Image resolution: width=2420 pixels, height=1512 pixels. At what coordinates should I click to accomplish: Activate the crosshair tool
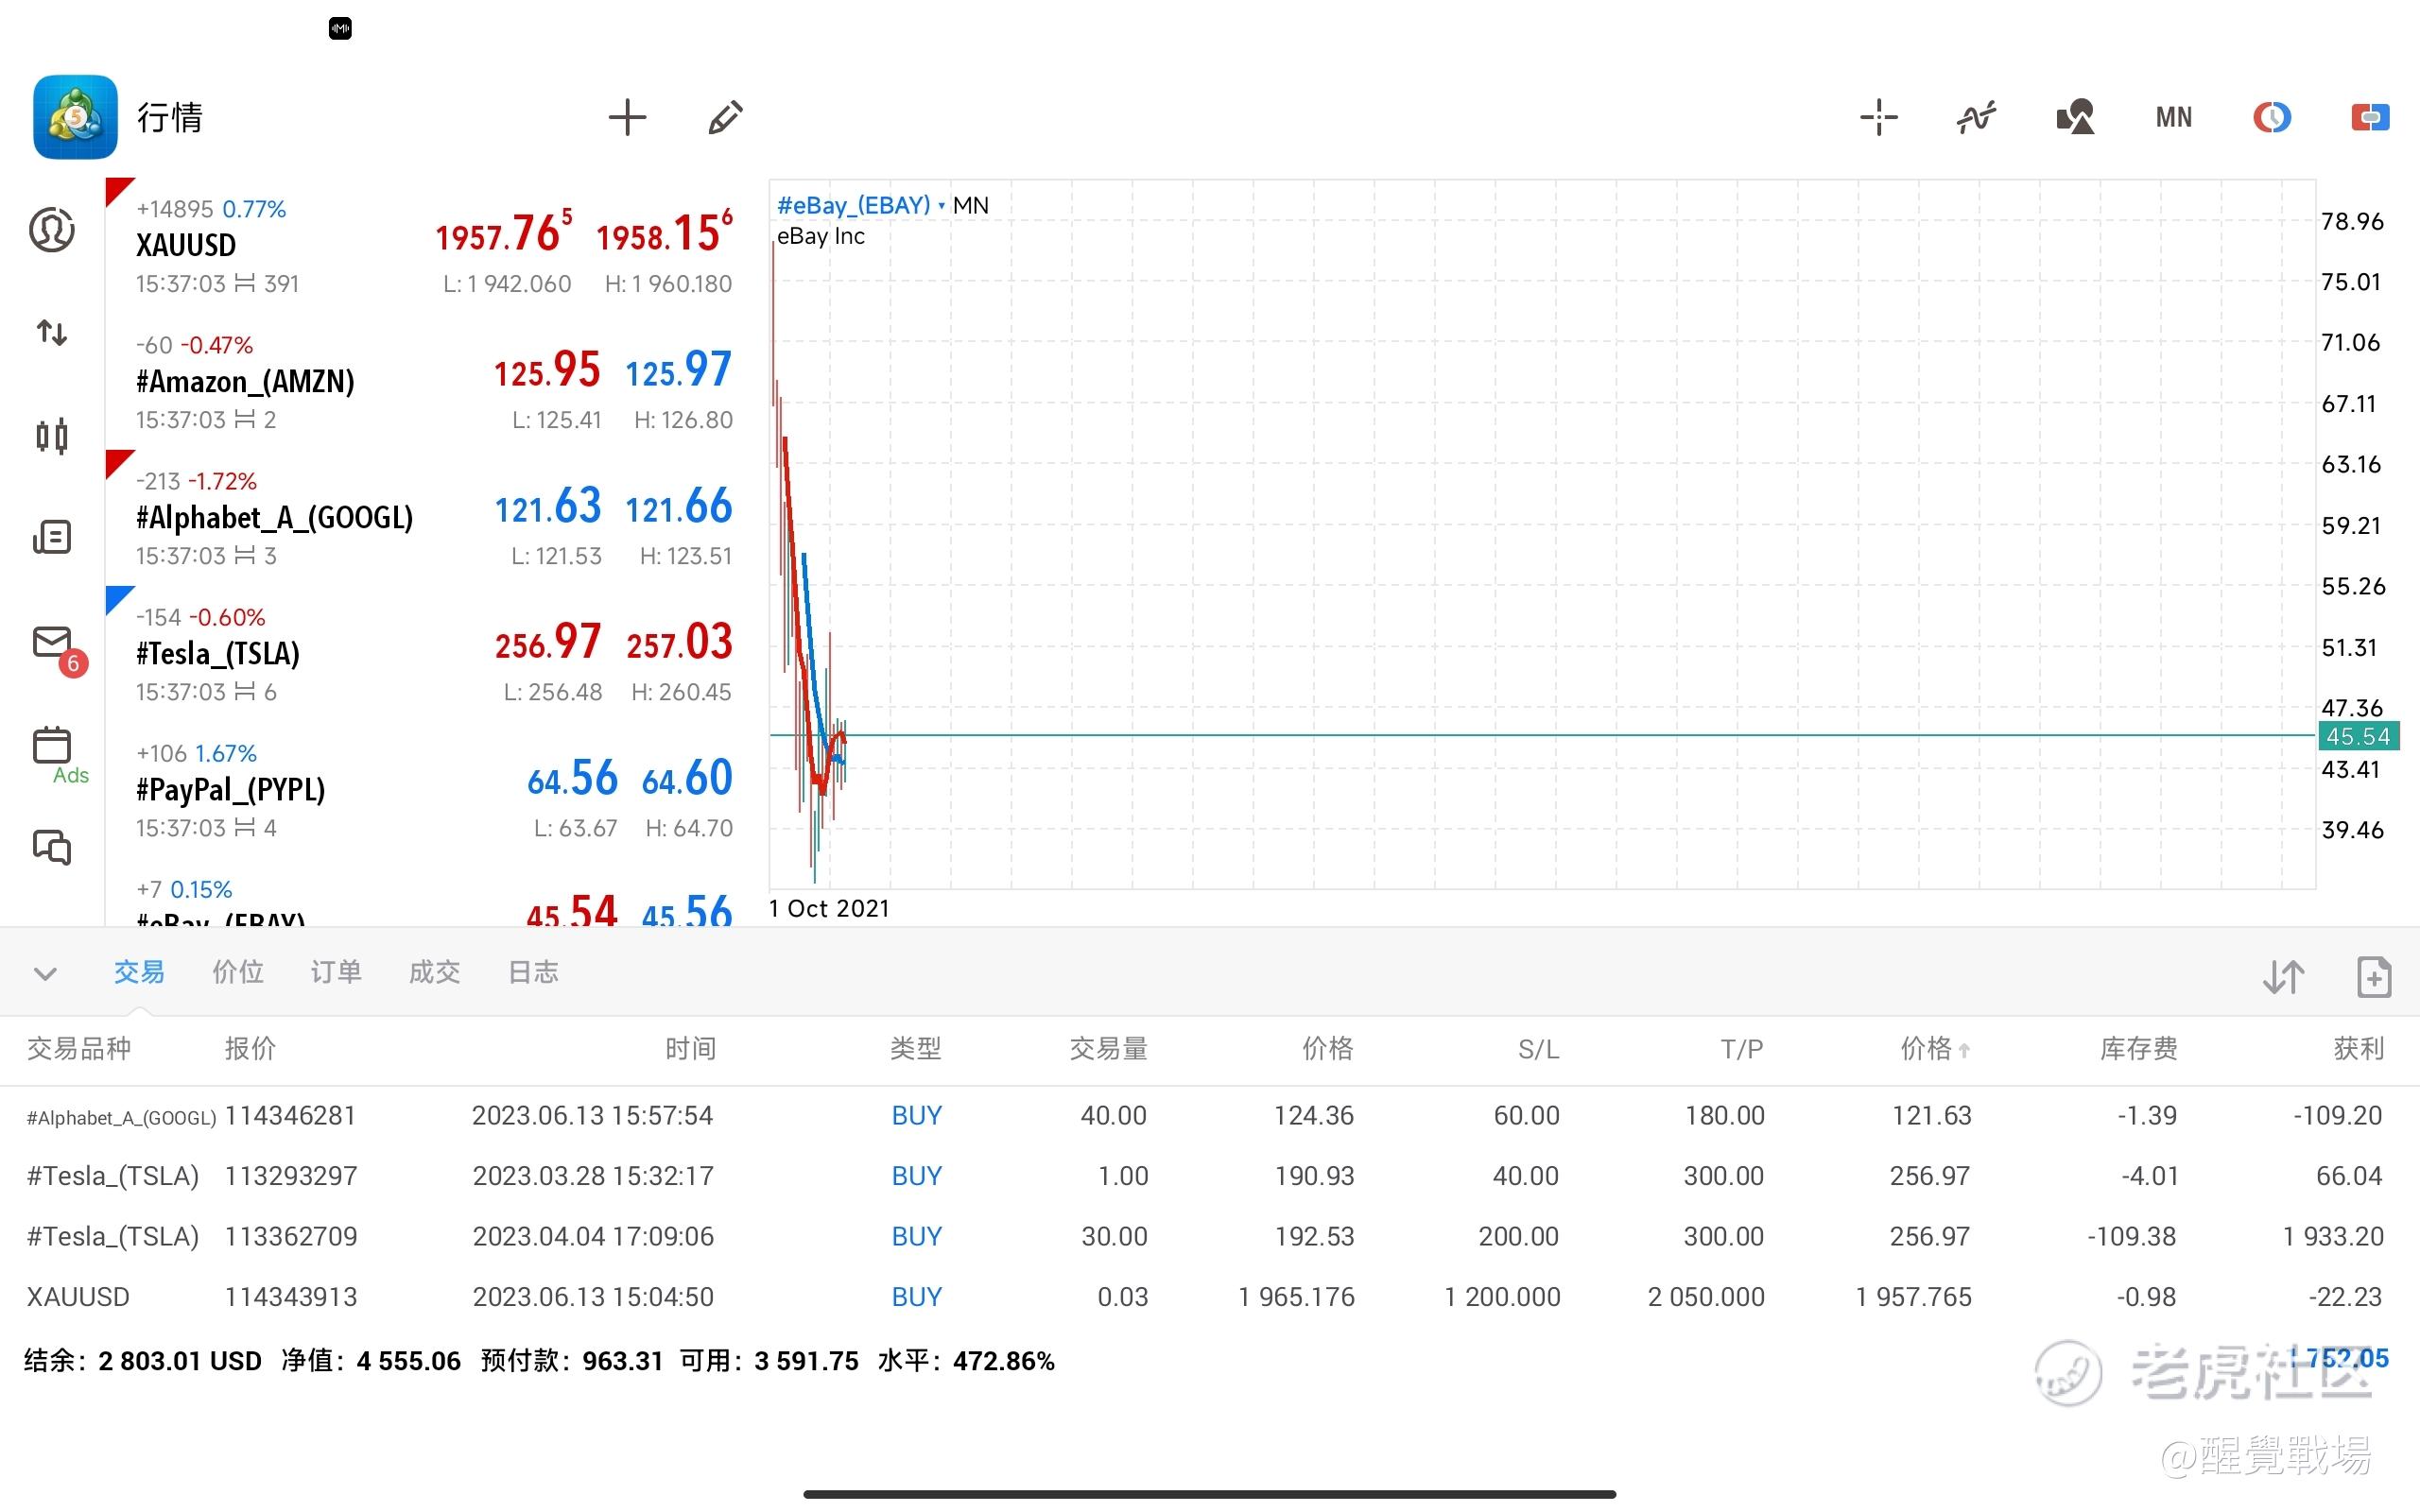click(1878, 117)
